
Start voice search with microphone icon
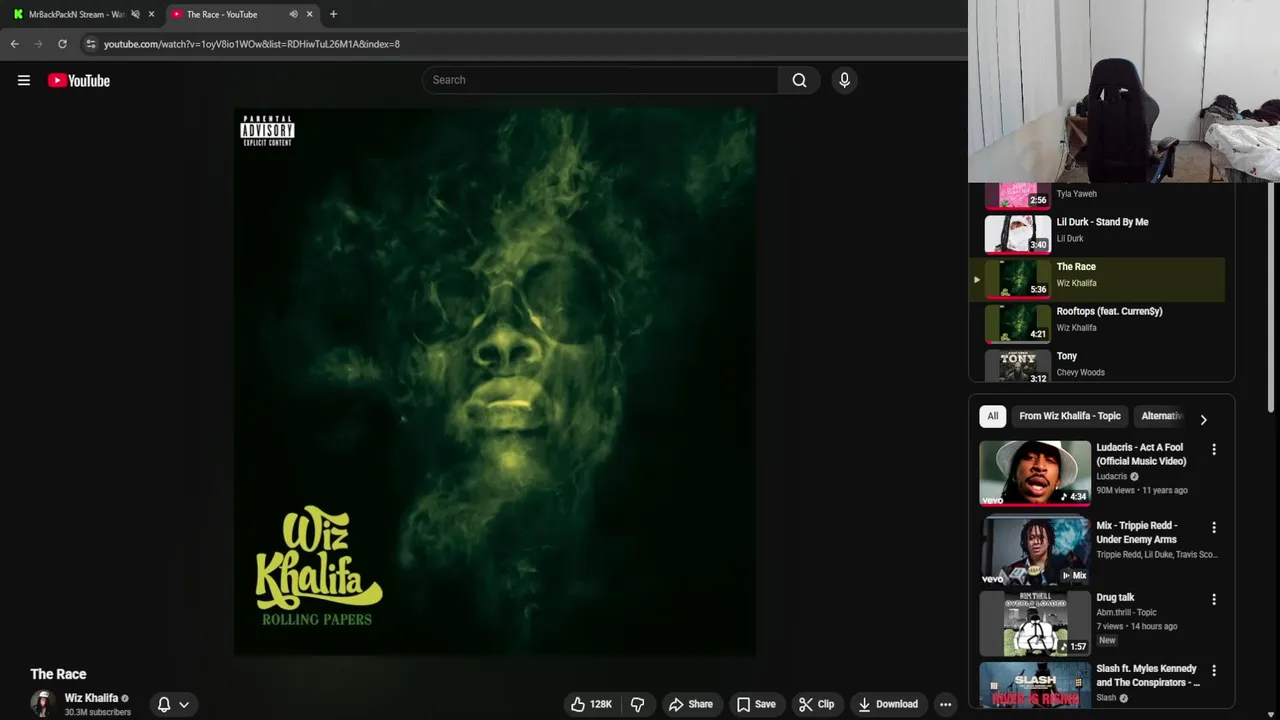click(844, 80)
